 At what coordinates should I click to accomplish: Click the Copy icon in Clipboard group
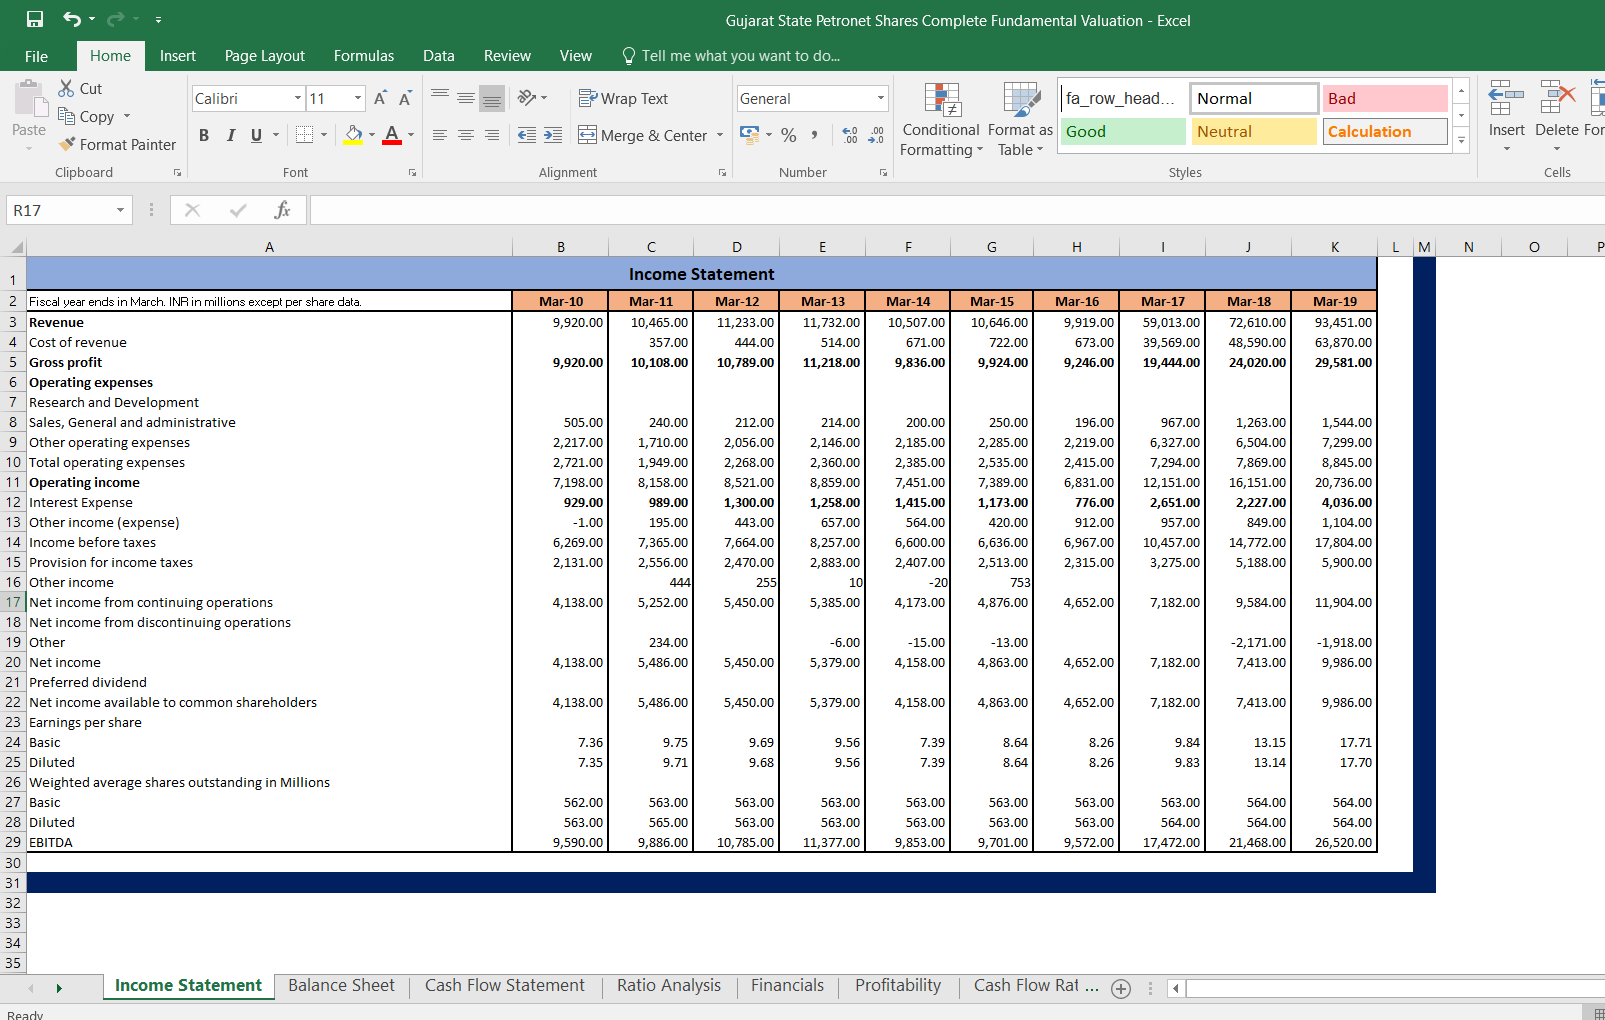(66, 116)
